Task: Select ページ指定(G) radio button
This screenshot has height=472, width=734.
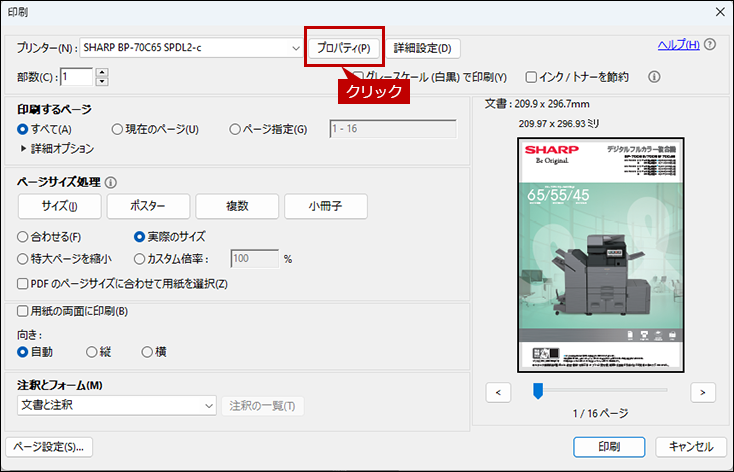Action: tap(235, 129)
